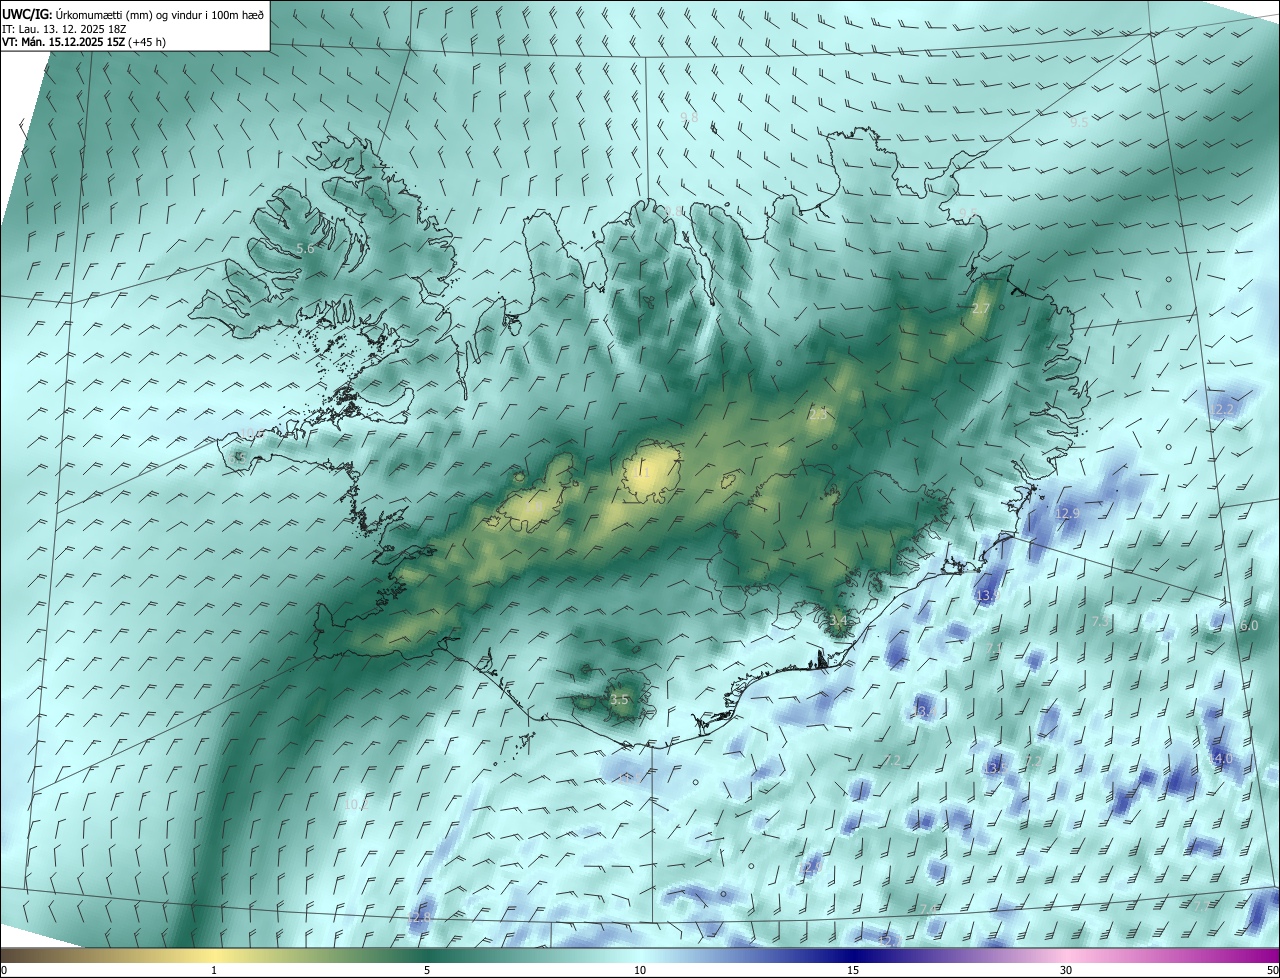Click the 12.2 value label east of Iceland

click(1223, 410)
